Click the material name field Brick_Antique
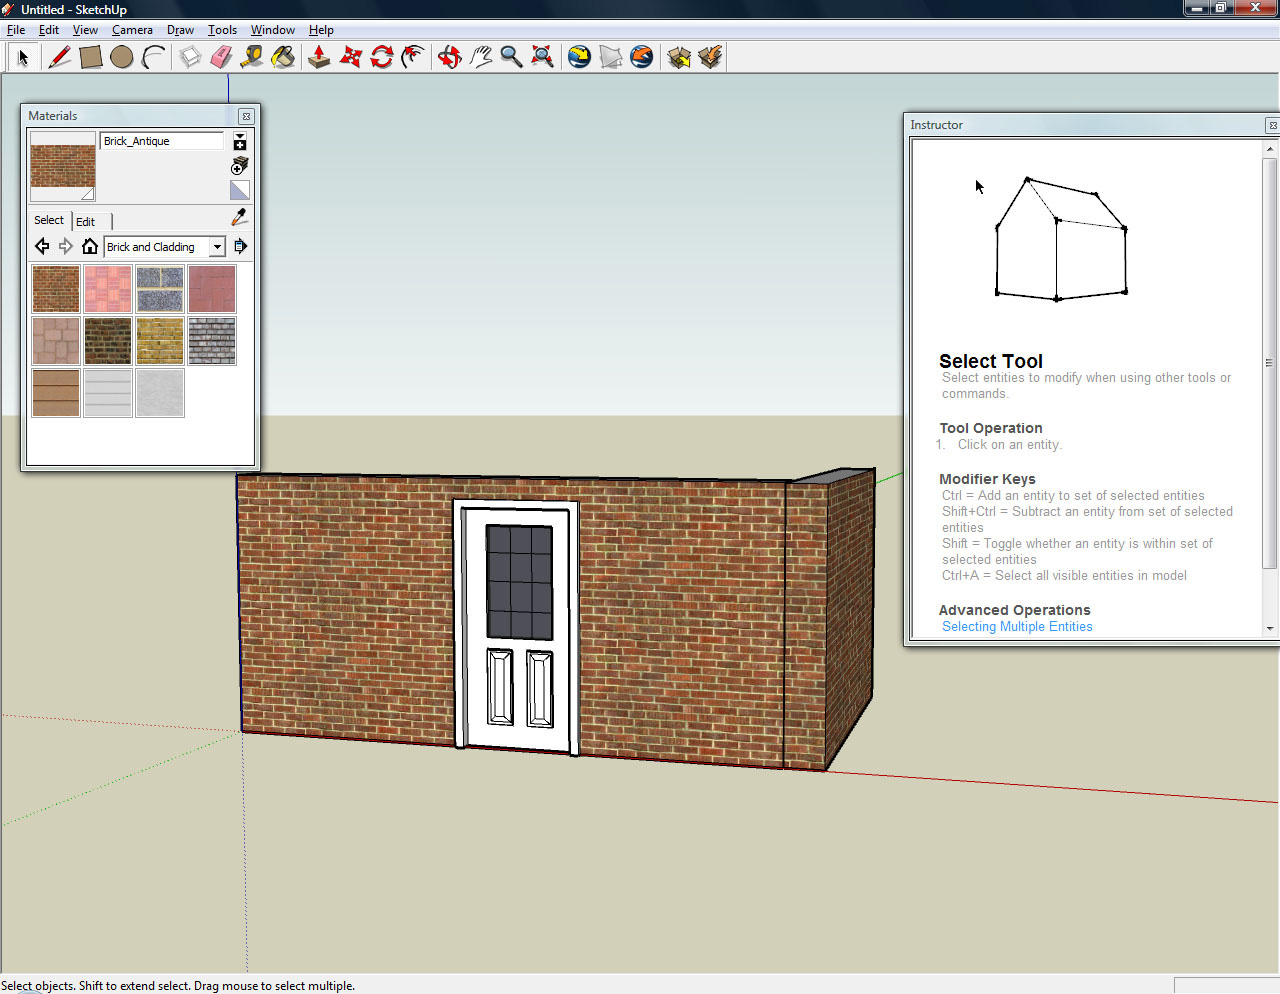 tap(162, 141)
